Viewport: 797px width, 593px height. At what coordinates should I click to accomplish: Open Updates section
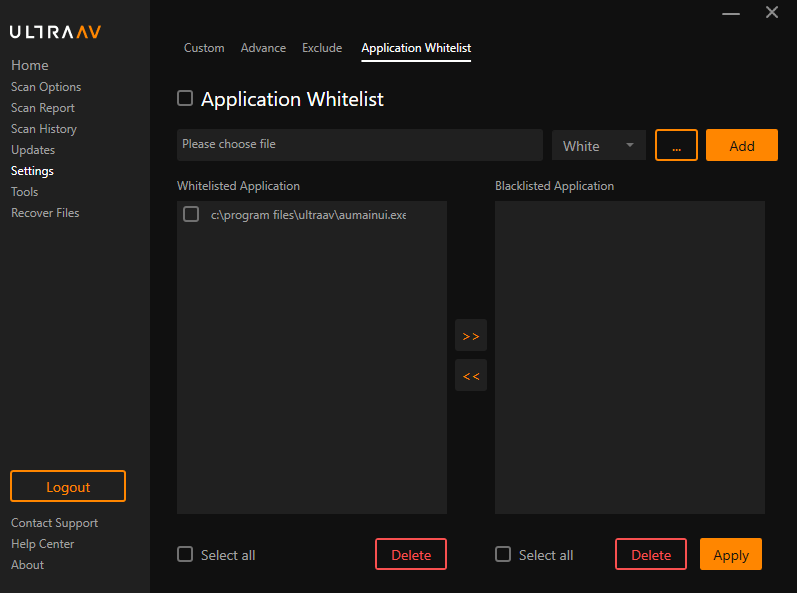[33, 150]
